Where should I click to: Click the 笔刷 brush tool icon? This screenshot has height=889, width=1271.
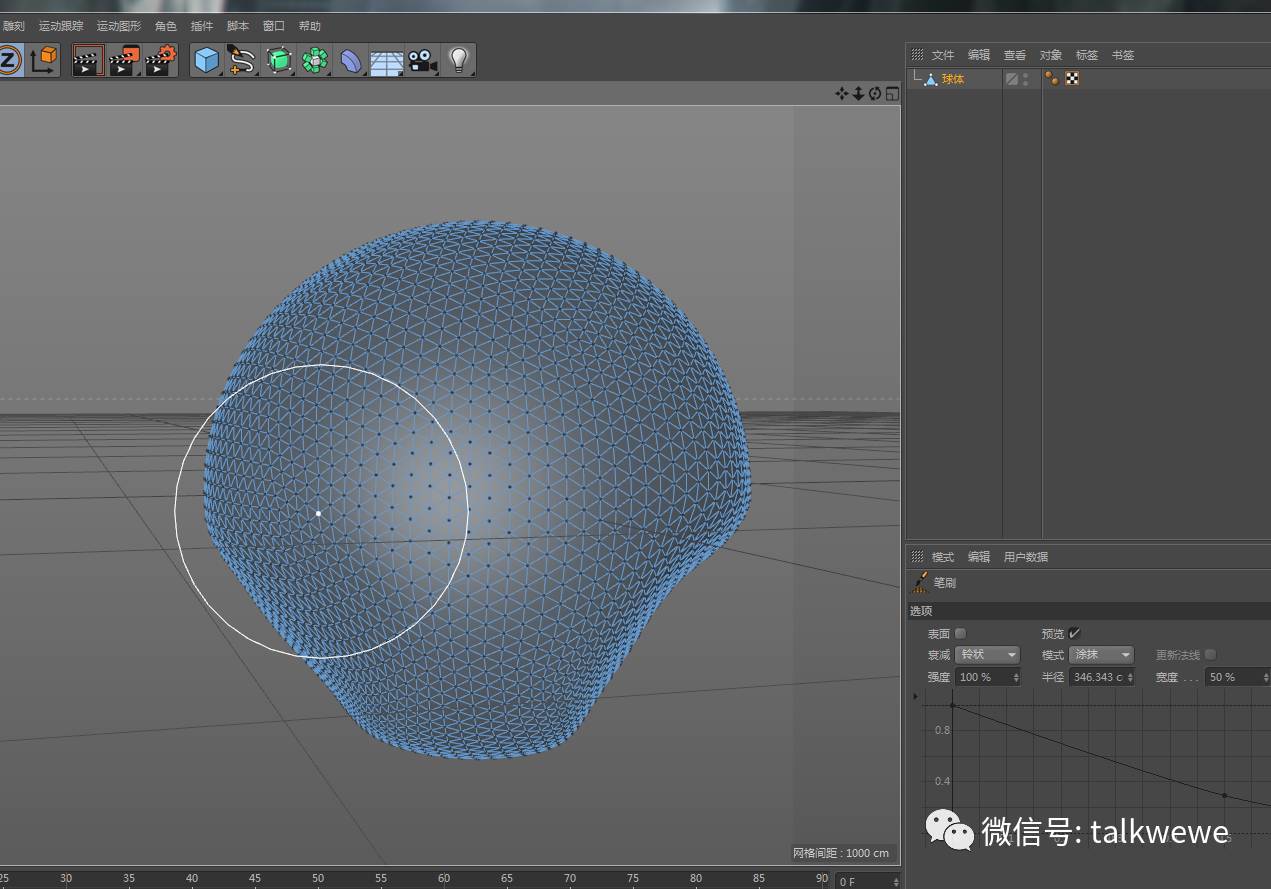point(921,582)
